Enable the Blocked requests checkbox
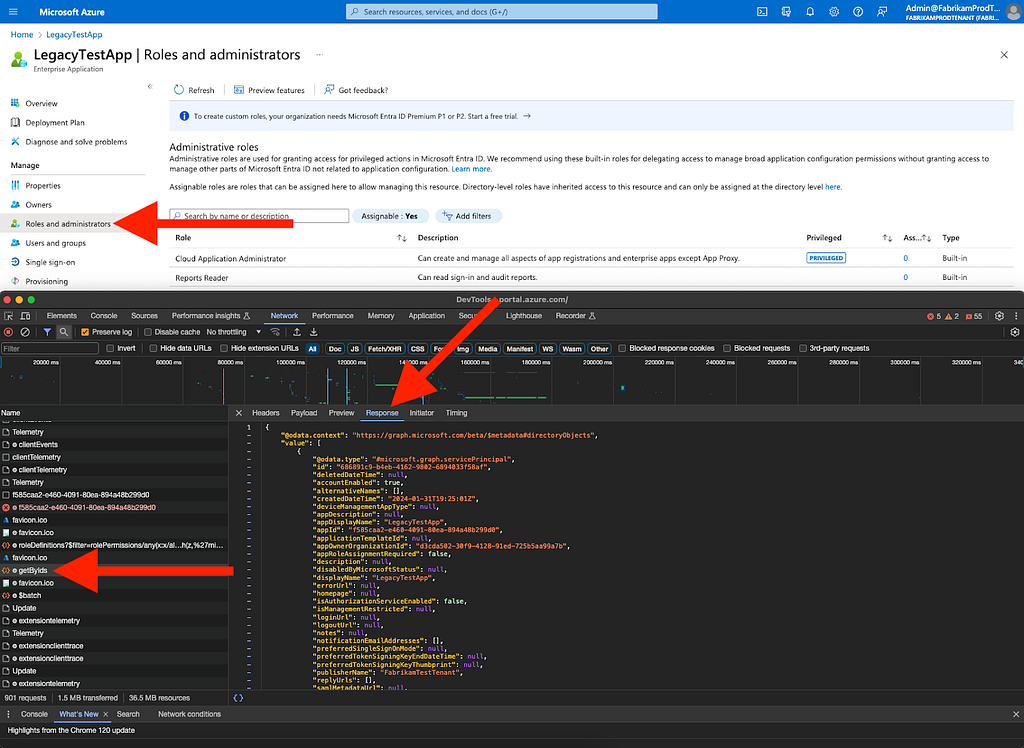This screenshot has height=748, width=1024. click(x=726, y=348)
